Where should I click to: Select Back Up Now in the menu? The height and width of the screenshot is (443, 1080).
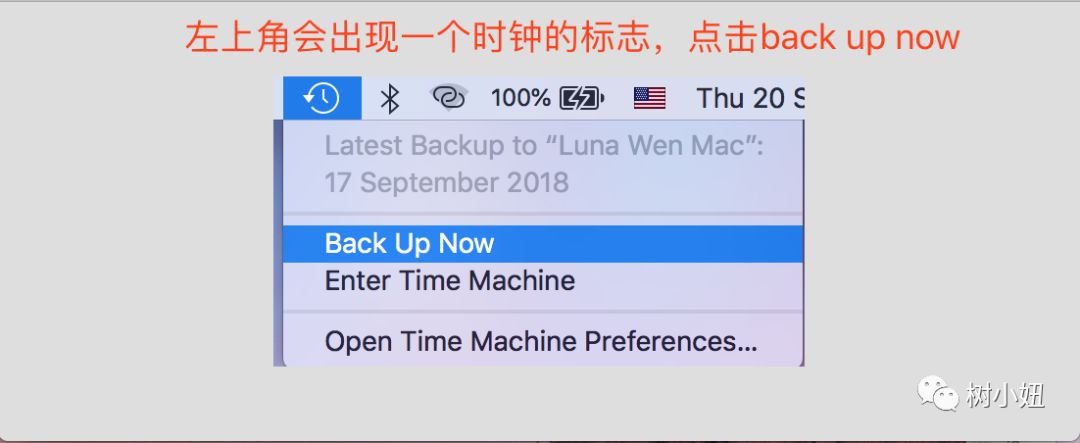[543, 244]
